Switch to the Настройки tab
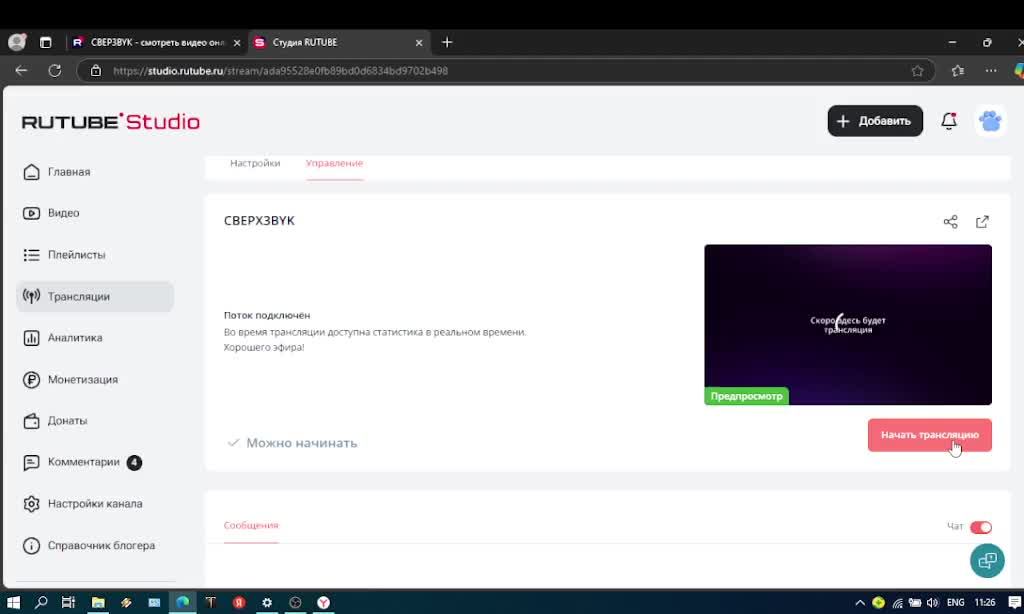This screenshot has width=1024, height=614. pos(255,163)
